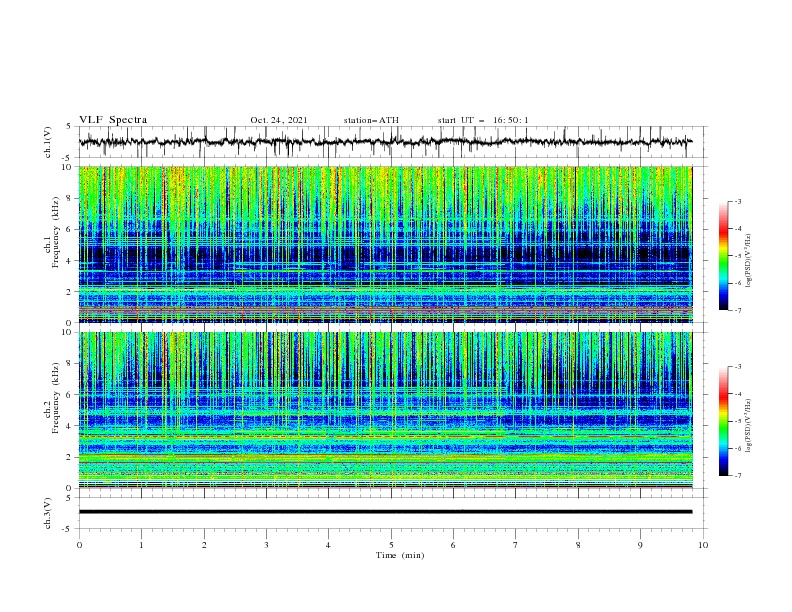Click the "VLF Spectra" title text
Screen dimensions: 792x612
click(113, 120)
